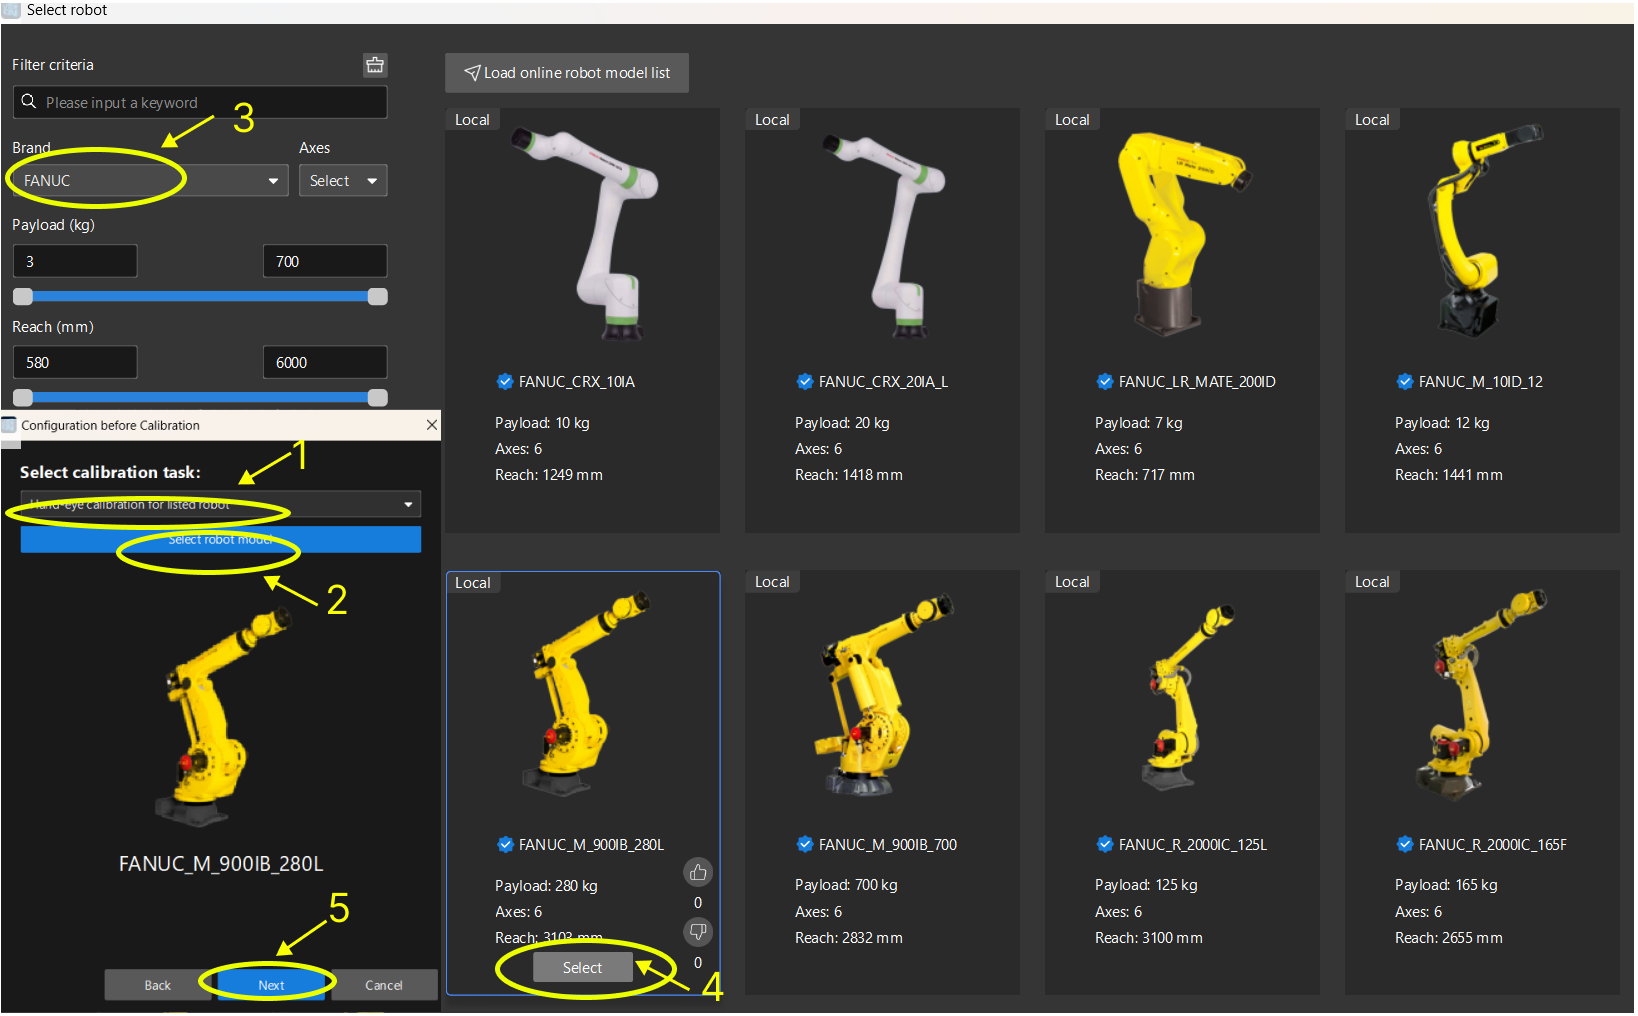The height and width of the screenshot is (1016, 1638).
Task: Click the Back button
Action: pyautogui.click(x=157, y=985)
